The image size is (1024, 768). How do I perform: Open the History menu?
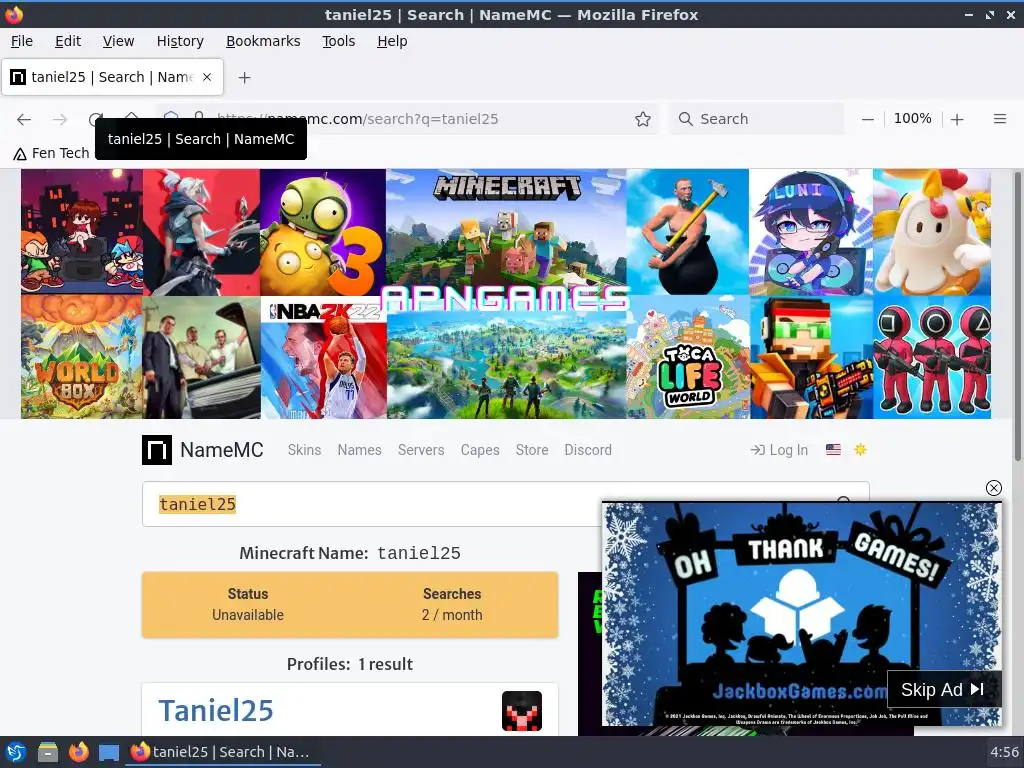[x=180, y=41]
